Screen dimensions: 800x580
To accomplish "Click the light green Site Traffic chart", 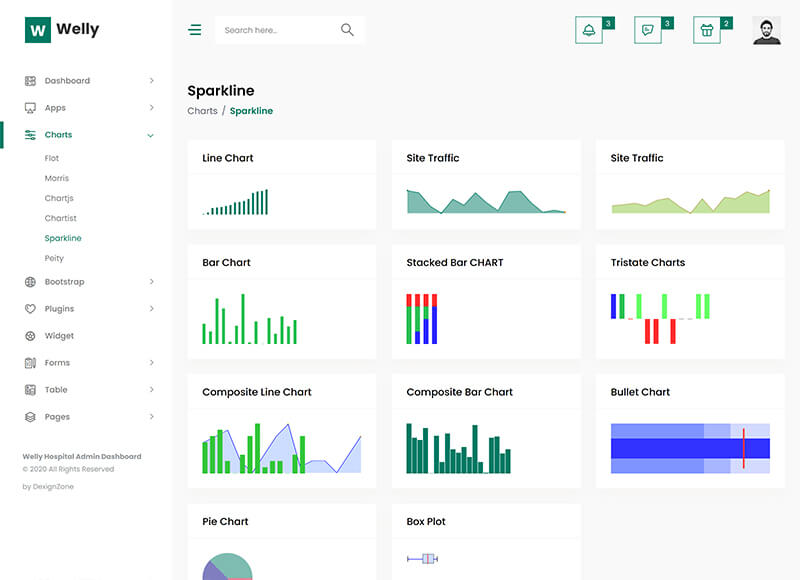I will 691,201.
